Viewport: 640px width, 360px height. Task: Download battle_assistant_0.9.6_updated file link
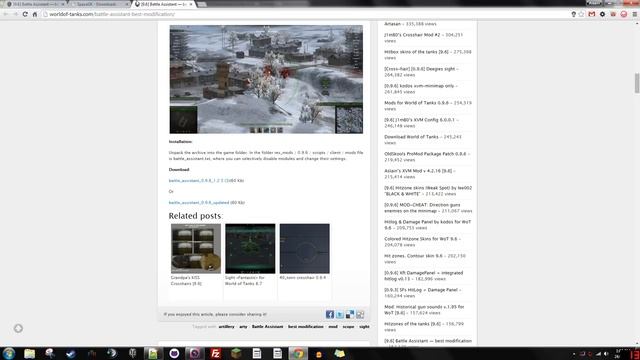pos(199,202)
